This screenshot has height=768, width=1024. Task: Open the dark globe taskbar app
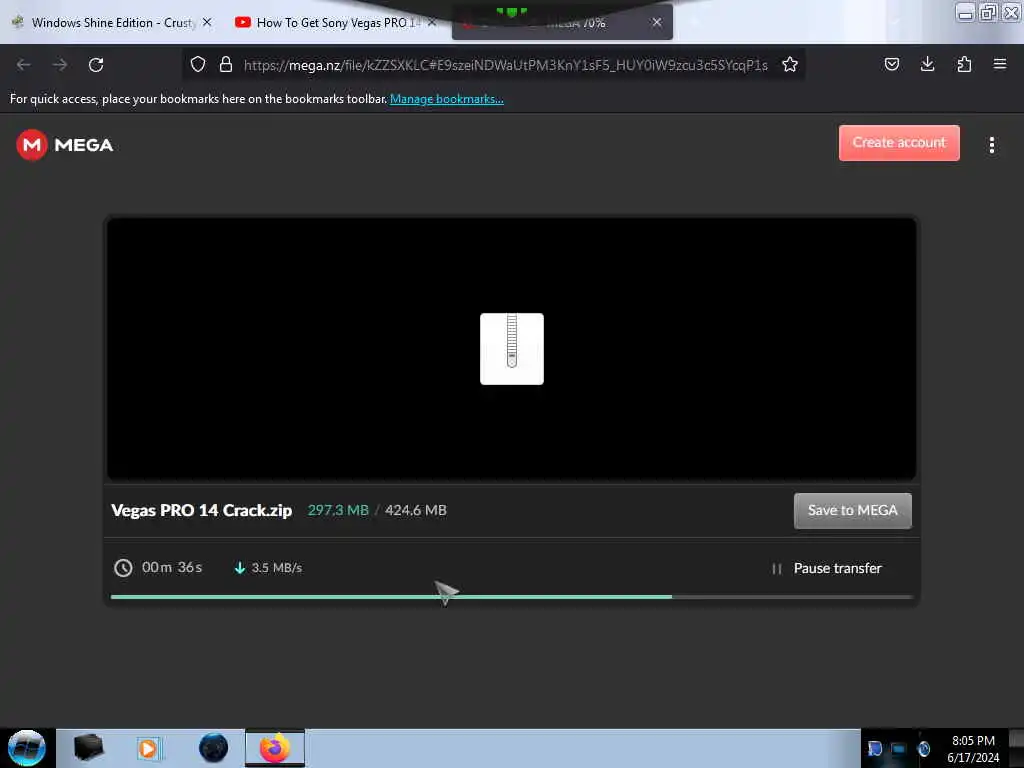point(214,748)
